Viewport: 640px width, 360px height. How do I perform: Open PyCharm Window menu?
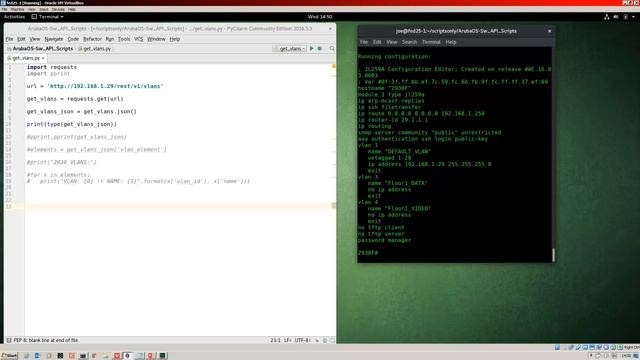pos(156,39)
